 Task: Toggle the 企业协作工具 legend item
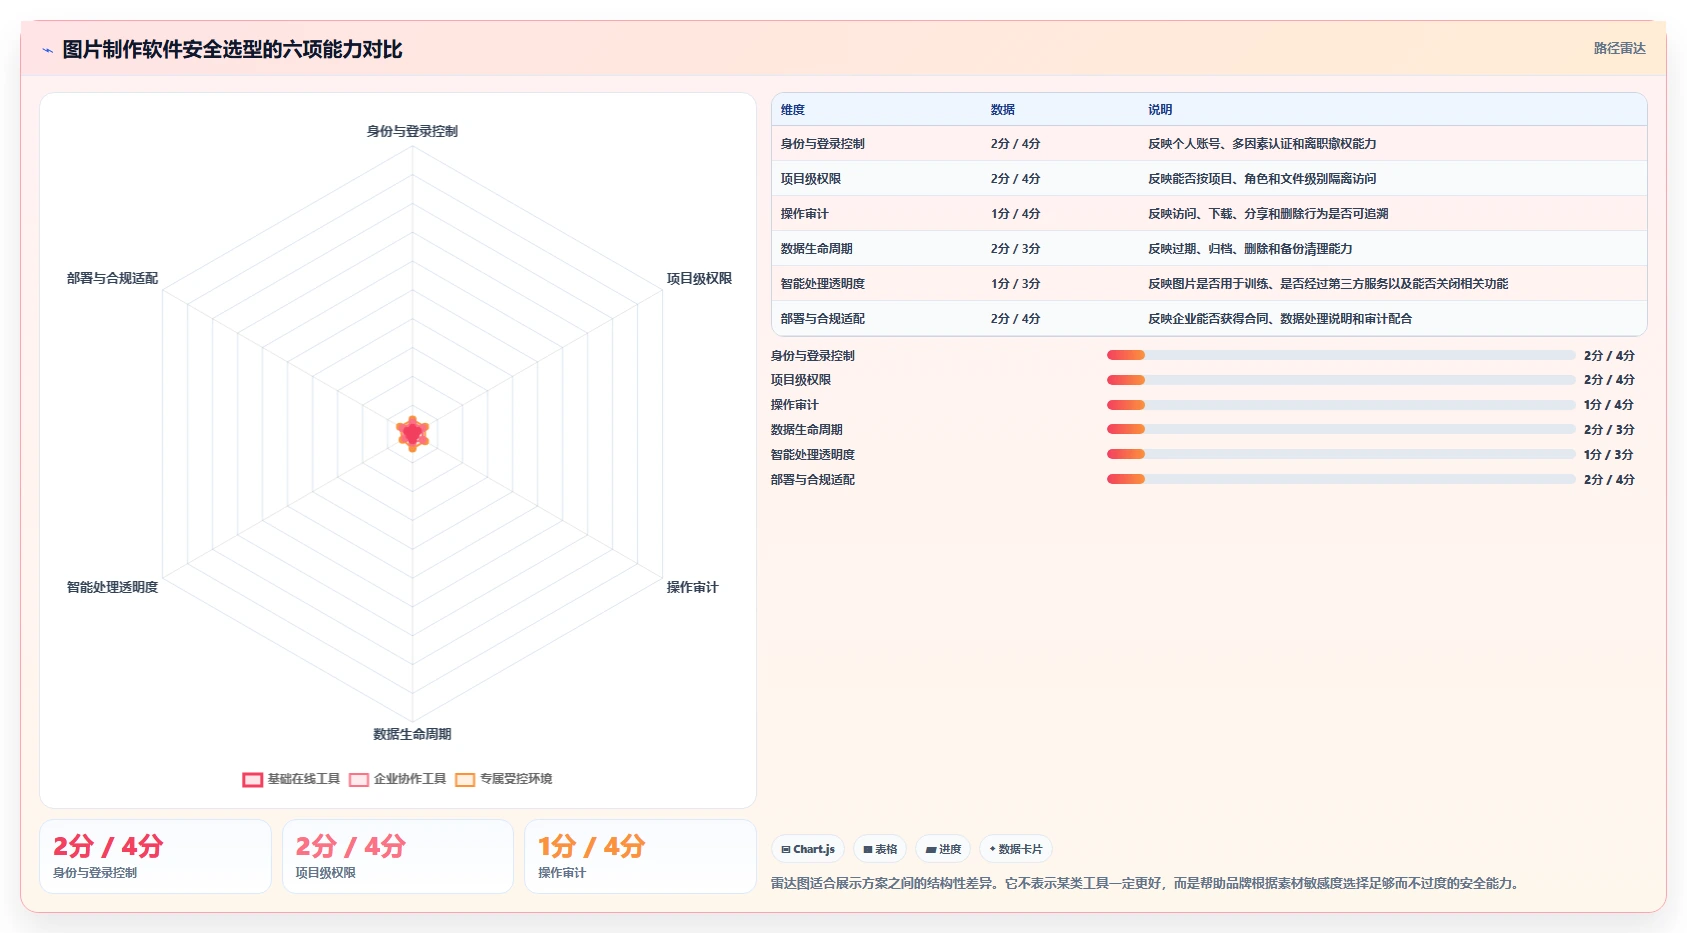pos(397,779)
